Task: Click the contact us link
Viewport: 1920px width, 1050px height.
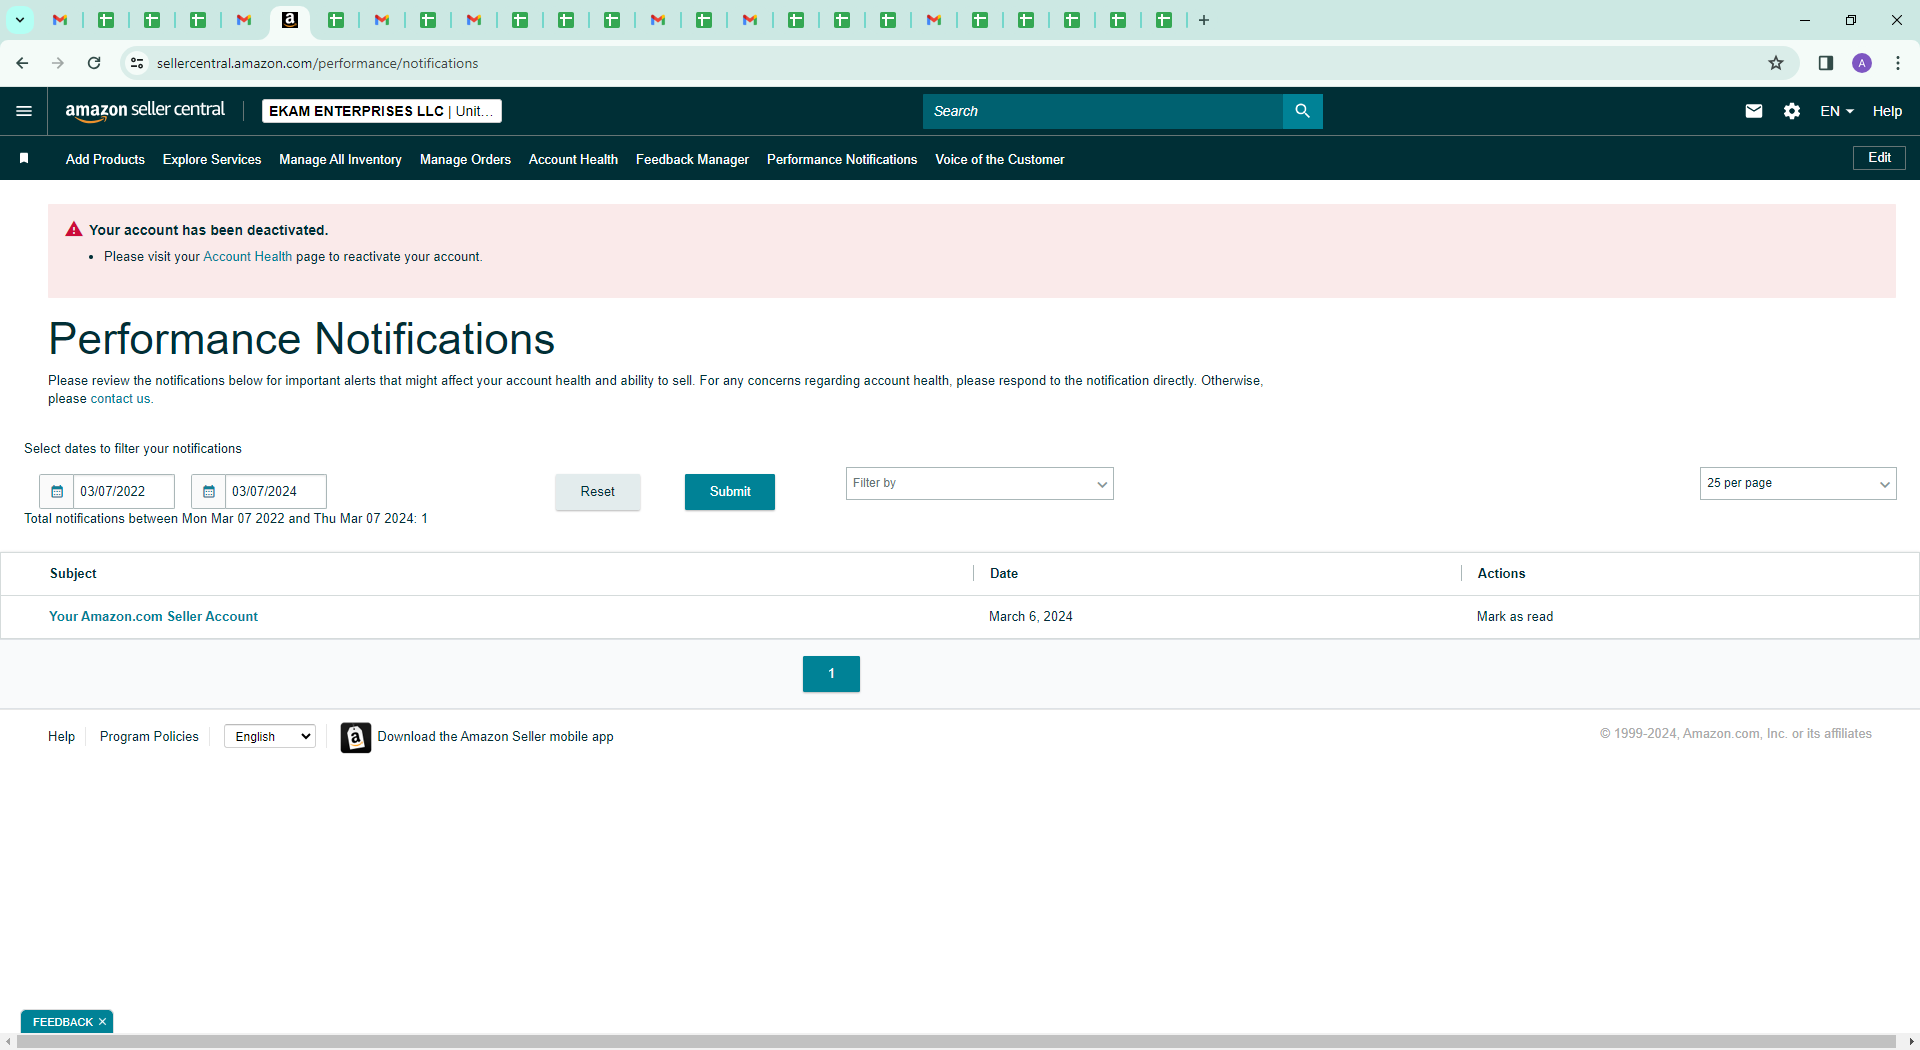Action: point(120,399)
